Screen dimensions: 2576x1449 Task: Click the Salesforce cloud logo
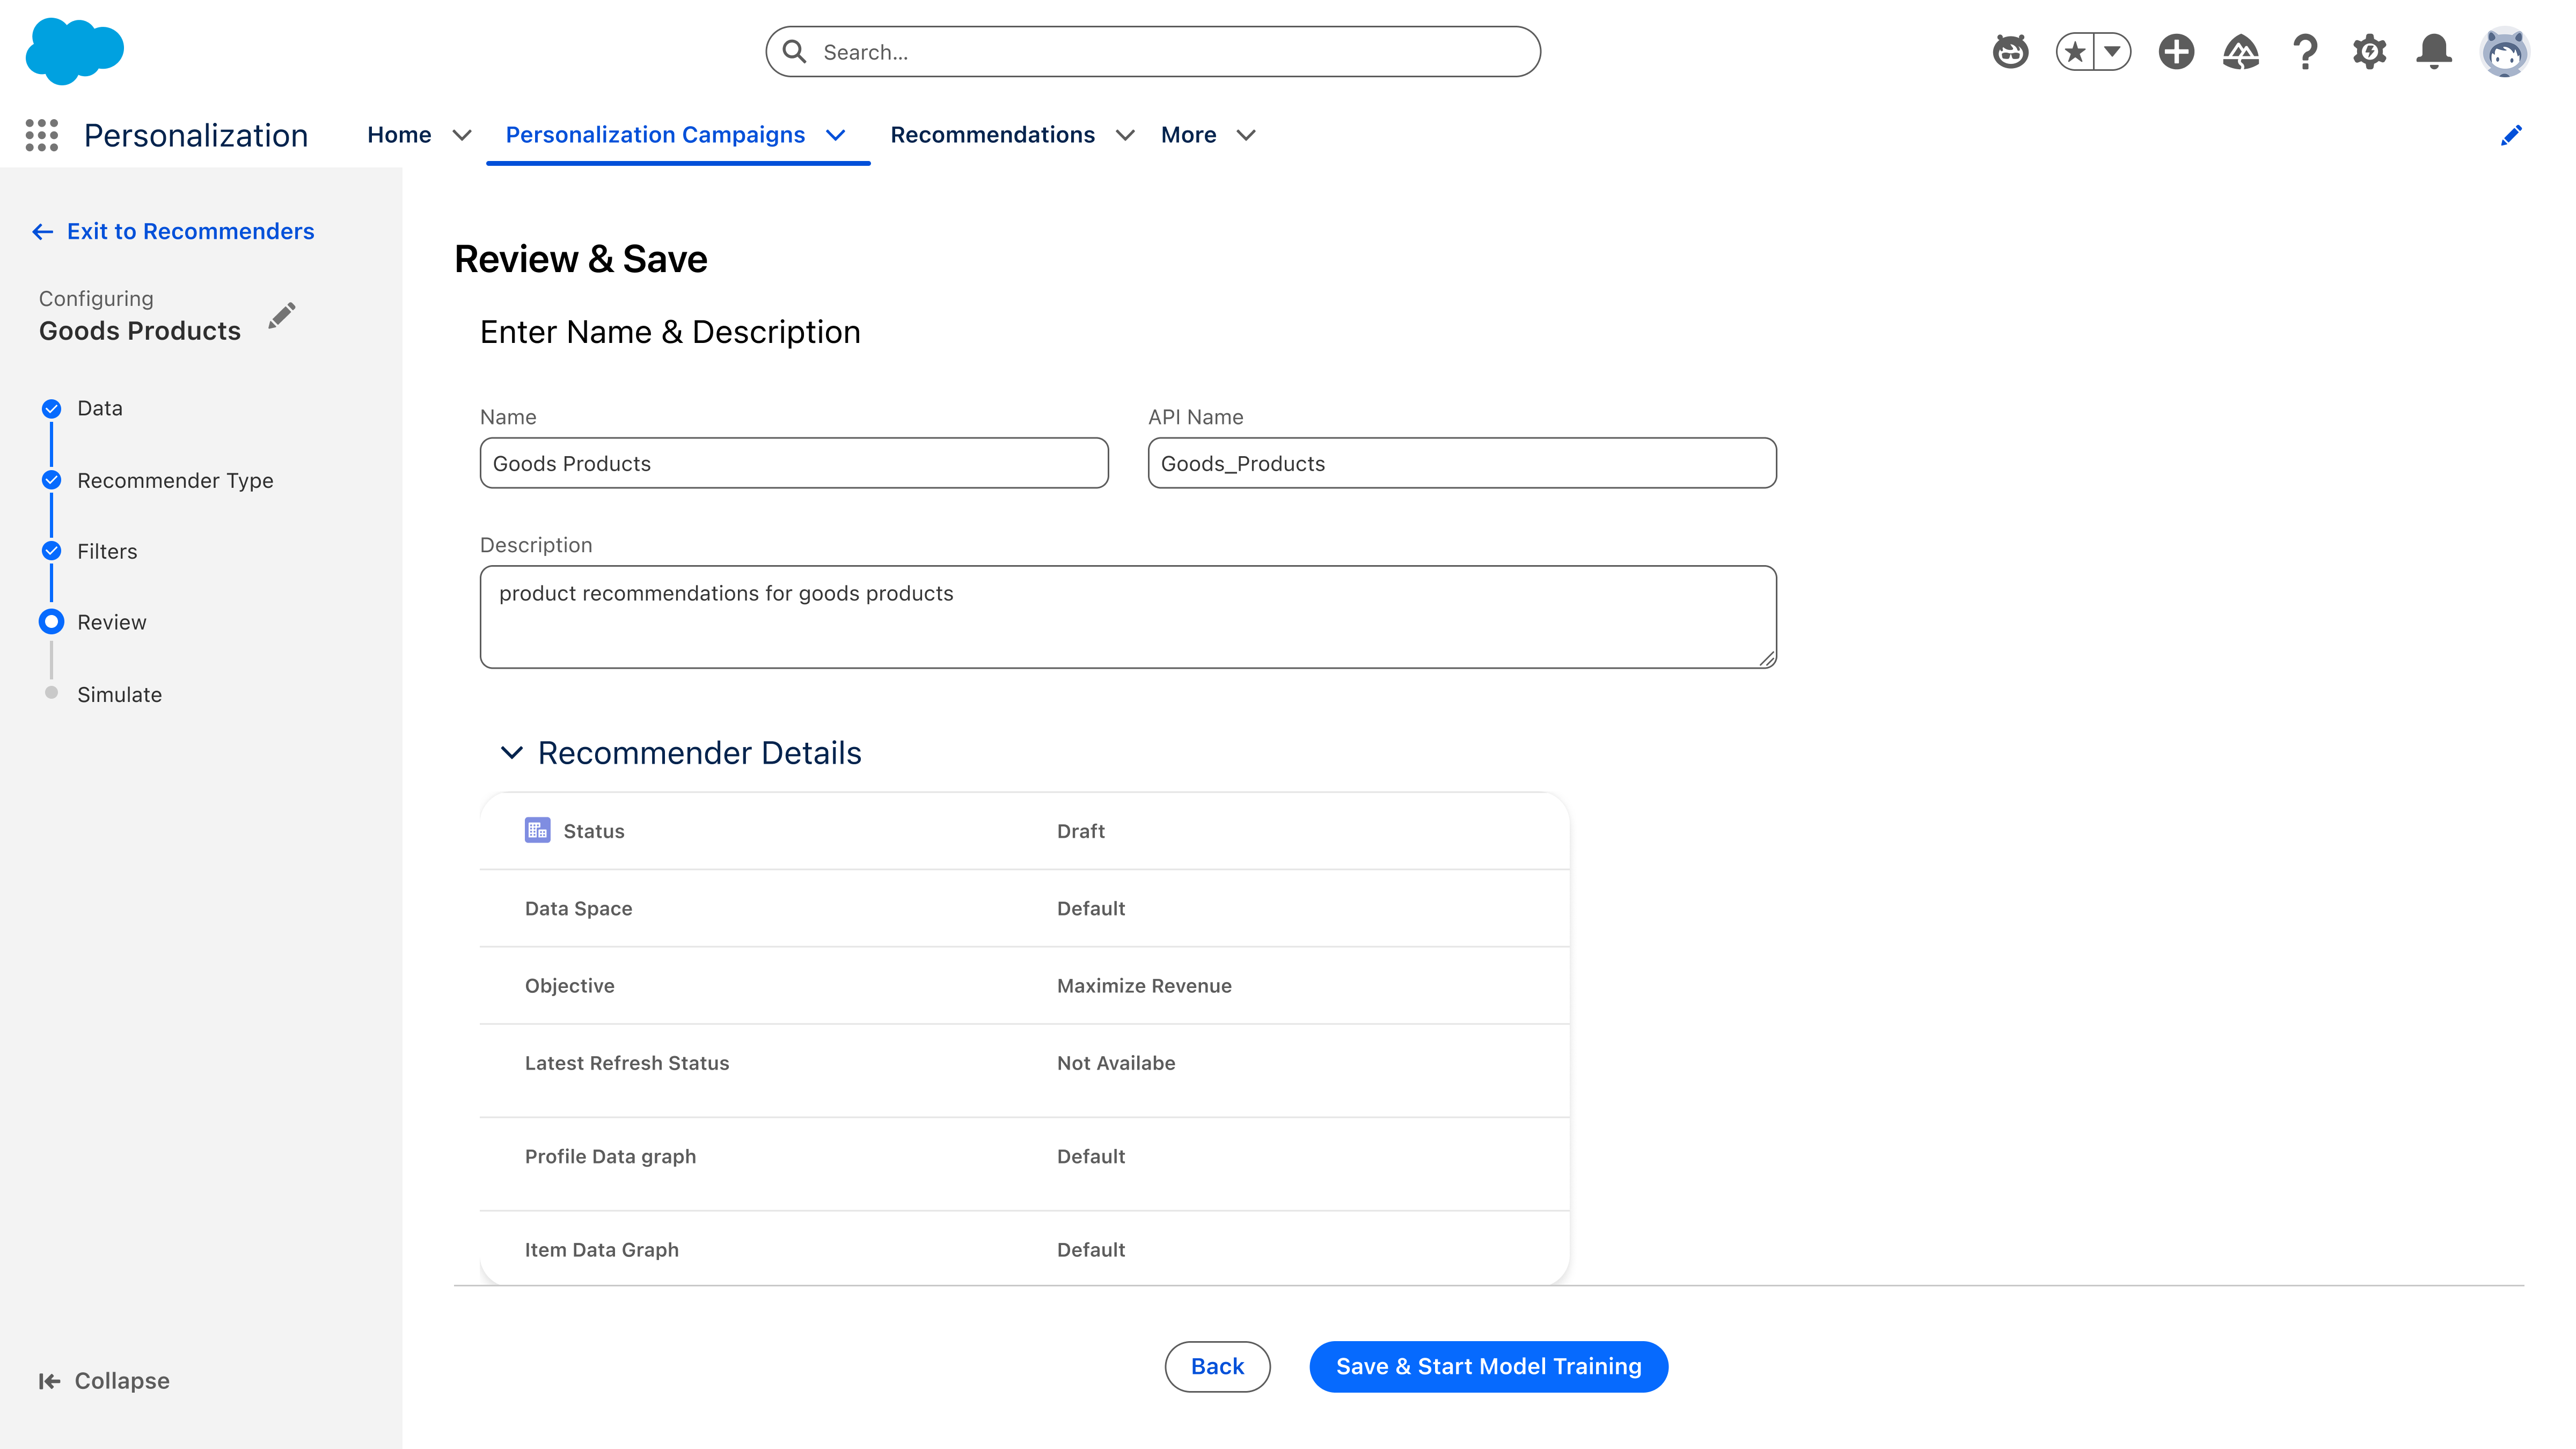pos(75,50)
